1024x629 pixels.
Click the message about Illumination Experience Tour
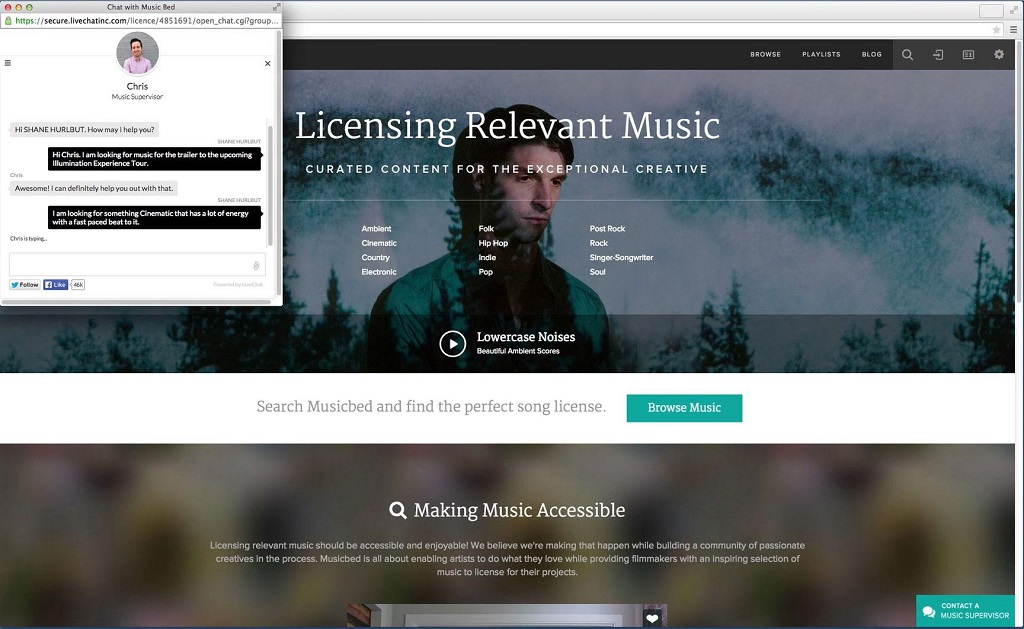tap(154, 159)
